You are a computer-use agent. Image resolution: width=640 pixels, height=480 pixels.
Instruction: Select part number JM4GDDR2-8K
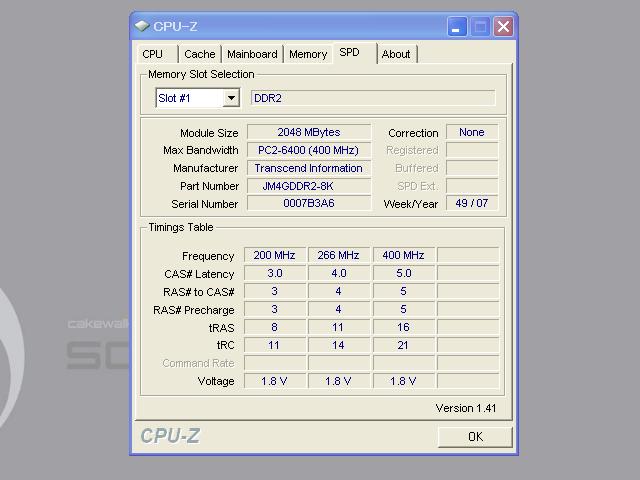click(309, 186)
